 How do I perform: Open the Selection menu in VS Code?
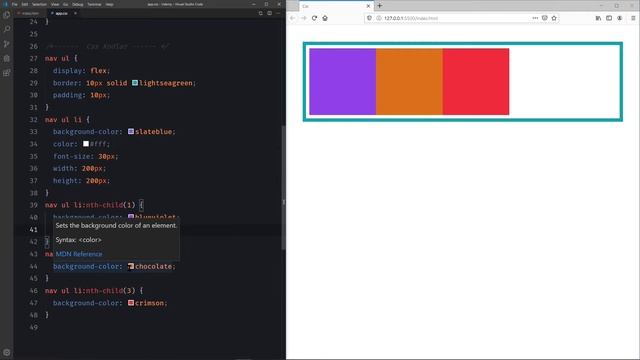pos(39,4)
